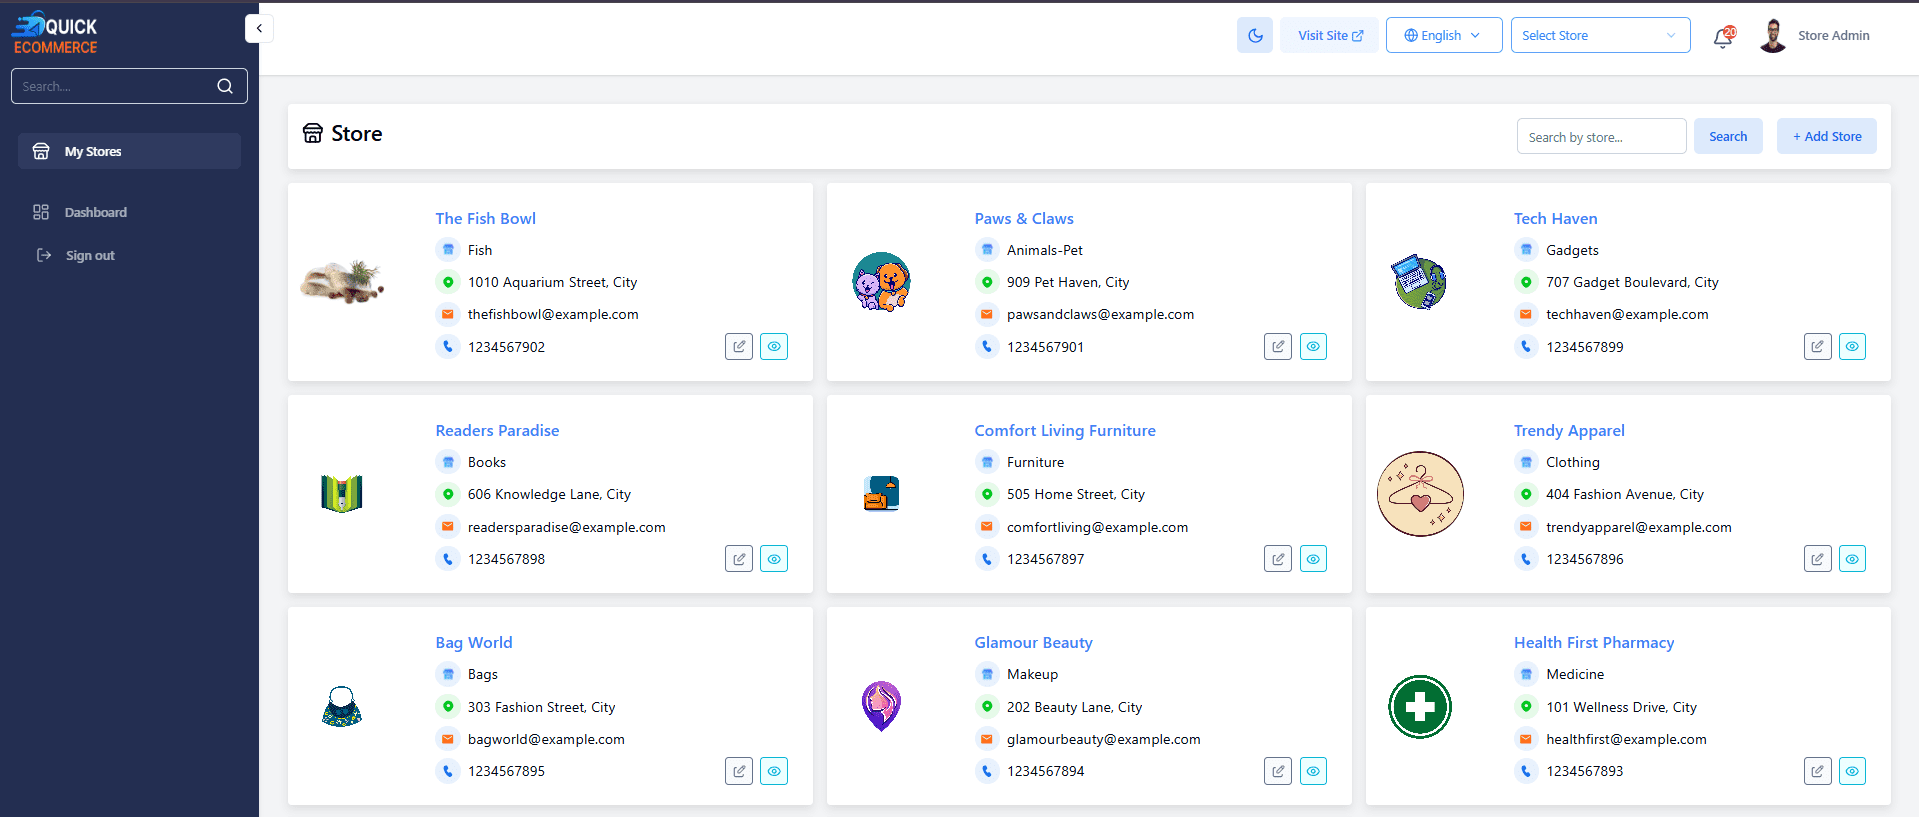
Task: Click the sidebar search magnifier icon
Action: pyautogui.click(x=225, y=86)
